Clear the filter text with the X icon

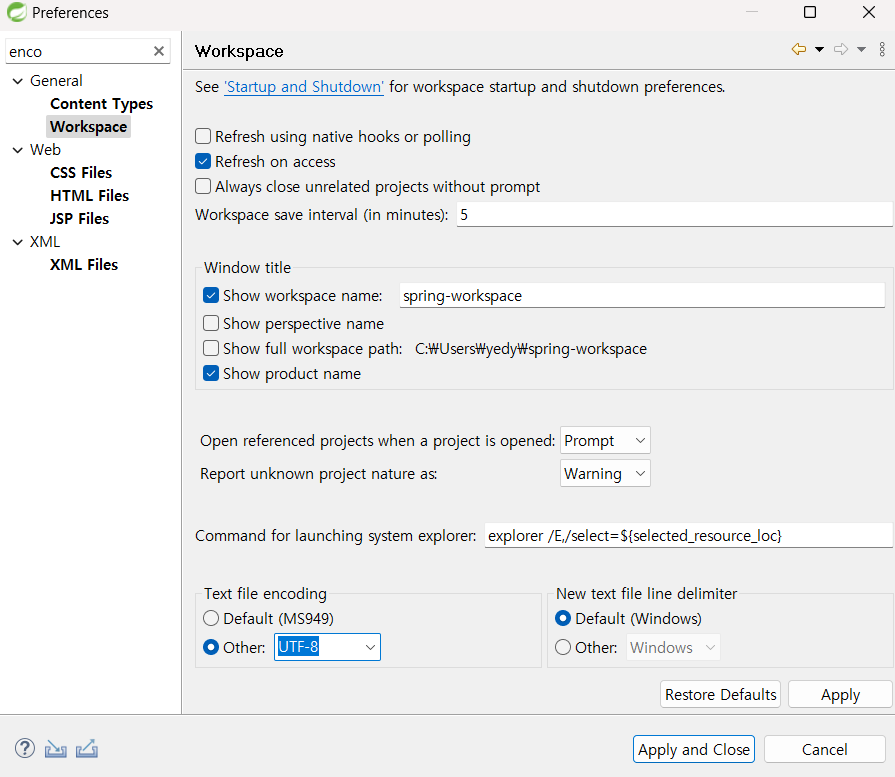159,51
